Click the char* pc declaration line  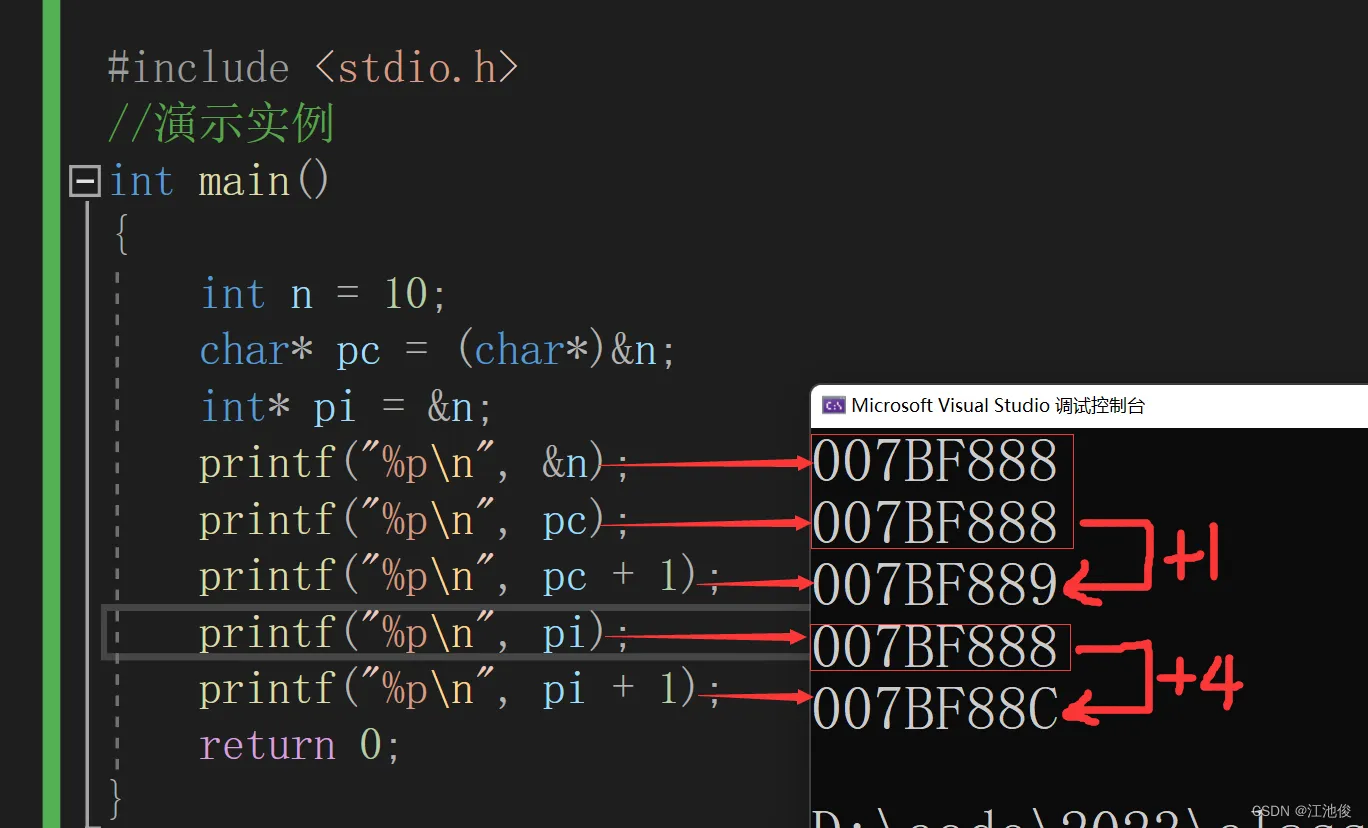[x=438, y=351]
